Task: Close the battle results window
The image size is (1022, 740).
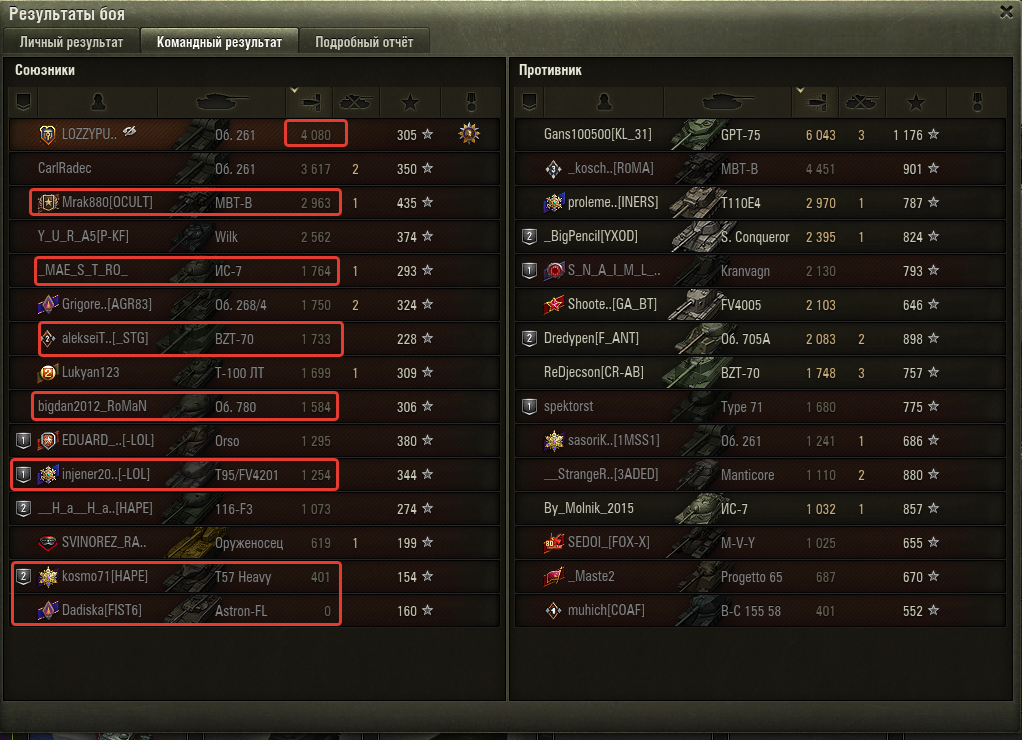Action: pos(1006,12)
